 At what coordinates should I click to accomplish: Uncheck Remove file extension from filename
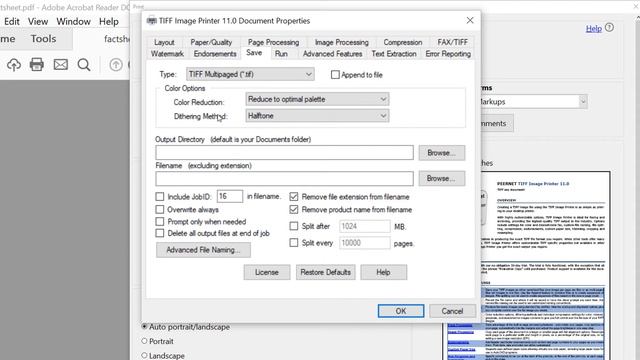point(293,197)
